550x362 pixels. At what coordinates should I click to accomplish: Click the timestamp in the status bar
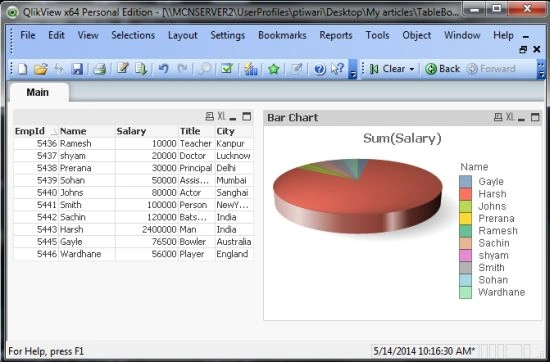[424, 351]
